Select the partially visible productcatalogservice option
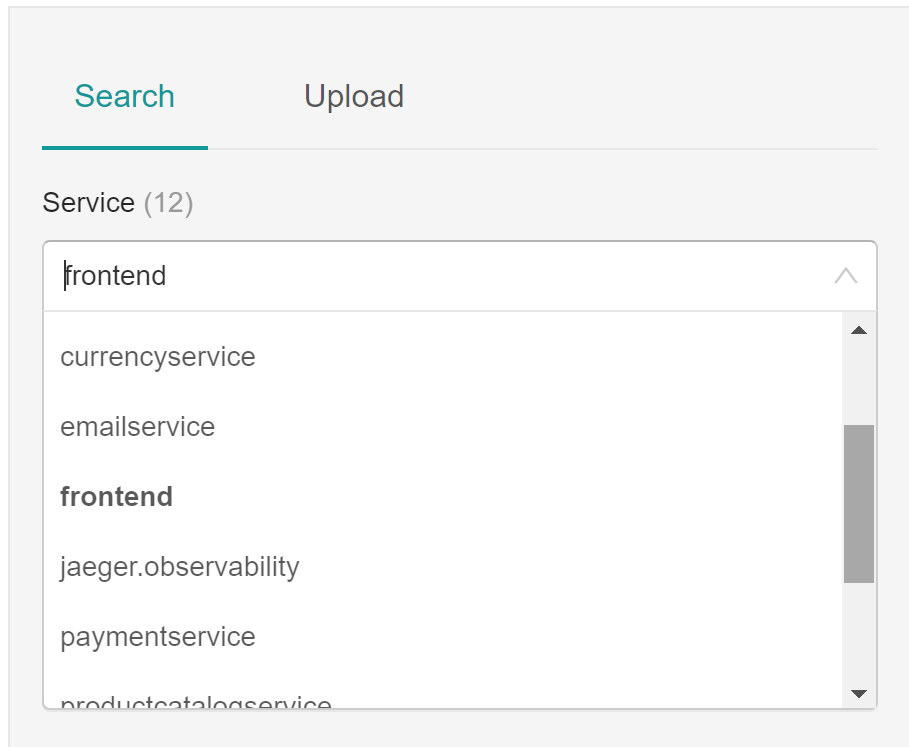The height and width of the screenshot is (747, 909). (196, 702)
